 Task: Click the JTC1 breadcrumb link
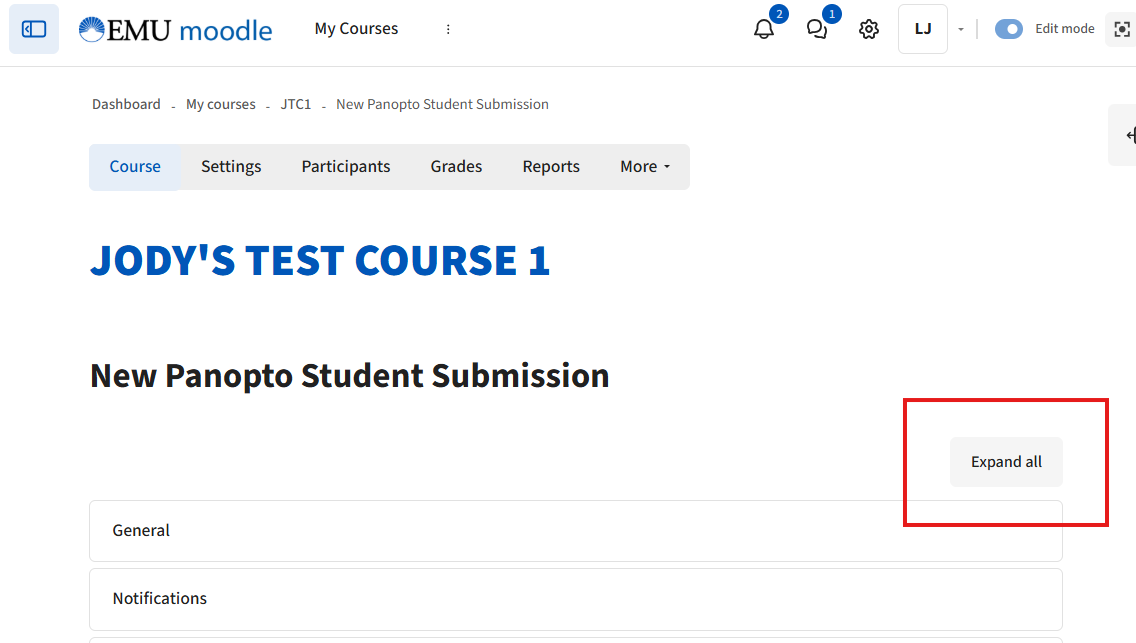coord(296,104)
